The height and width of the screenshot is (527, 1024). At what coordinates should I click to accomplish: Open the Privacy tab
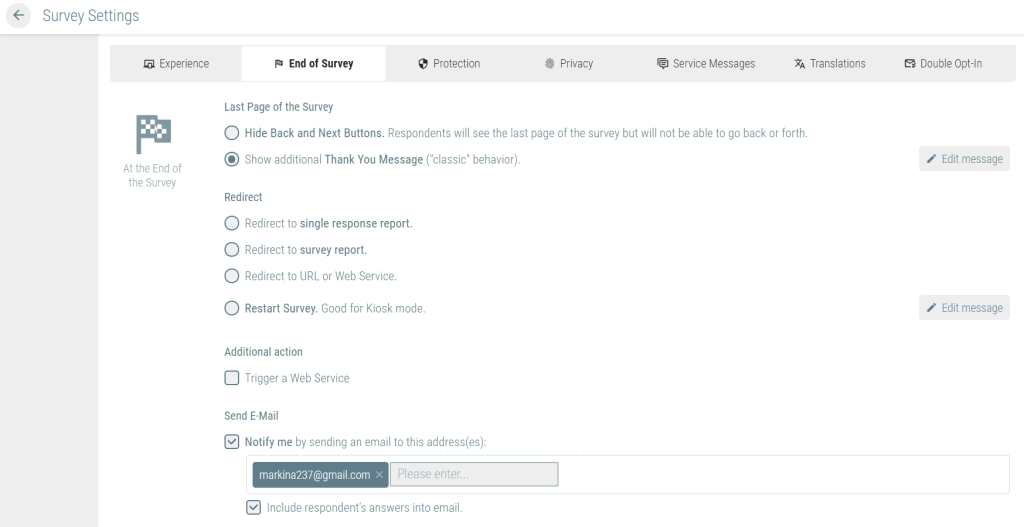(568, 63)
